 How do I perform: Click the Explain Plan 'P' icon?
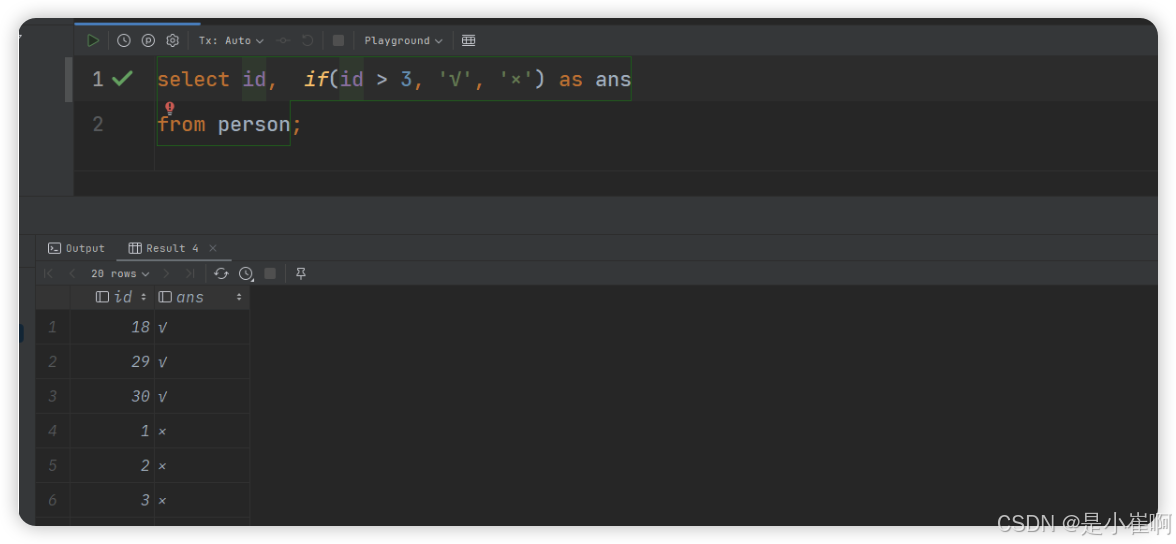pyautogui.click(x=148, y=41)
